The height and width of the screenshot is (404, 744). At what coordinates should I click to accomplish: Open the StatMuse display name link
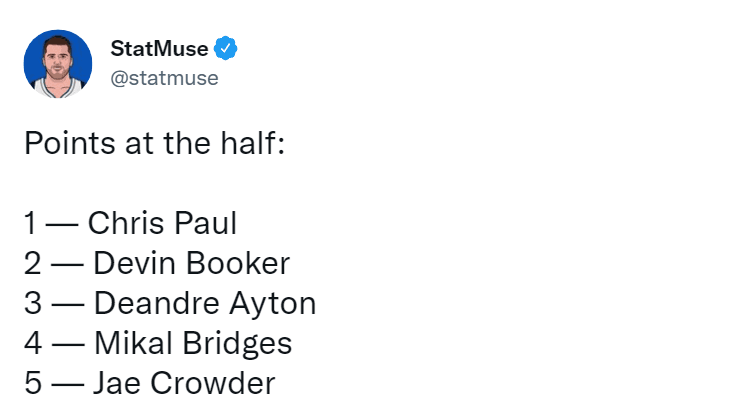click(159, 48)
